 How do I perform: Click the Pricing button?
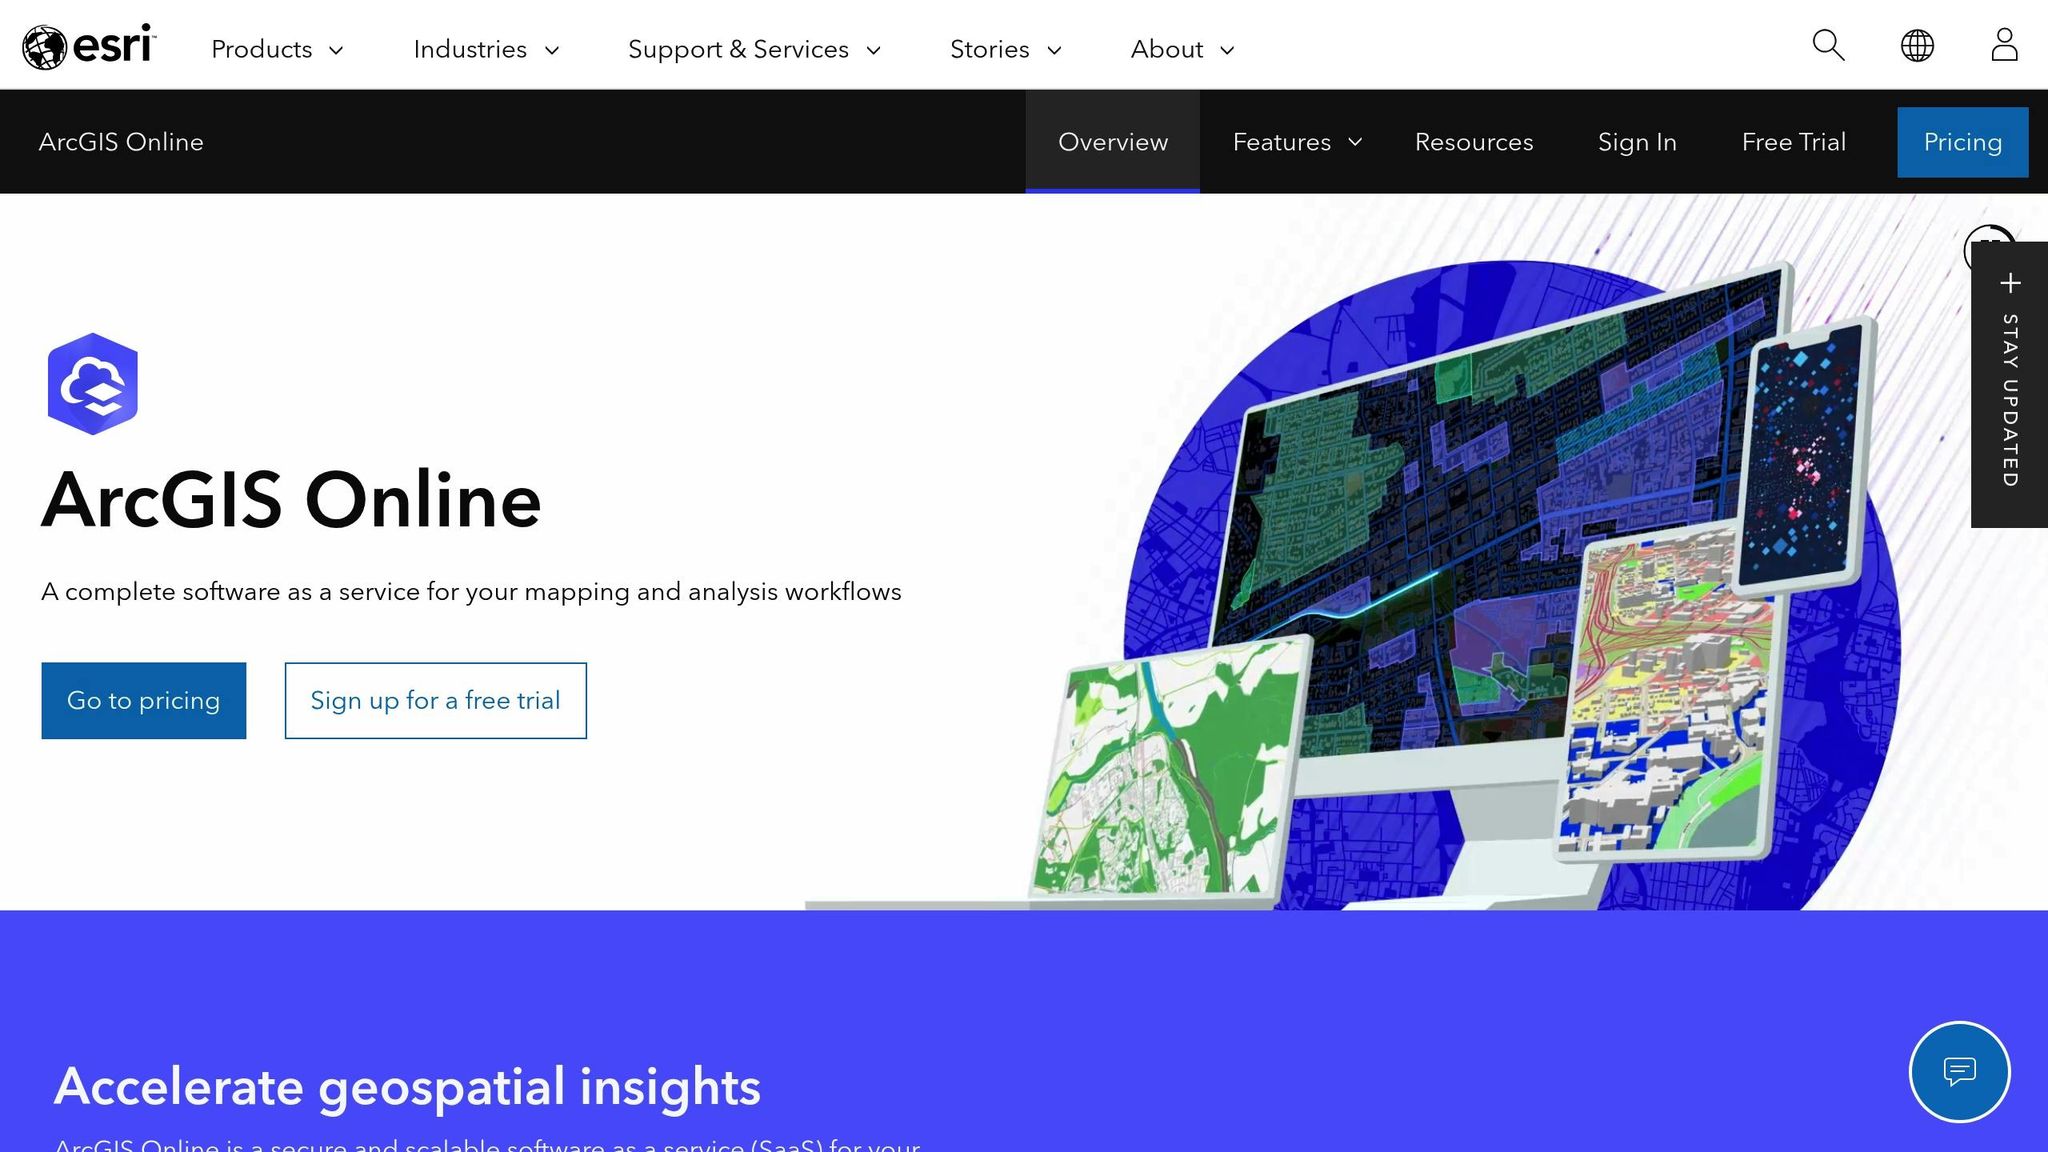[x=1961, y=142]
